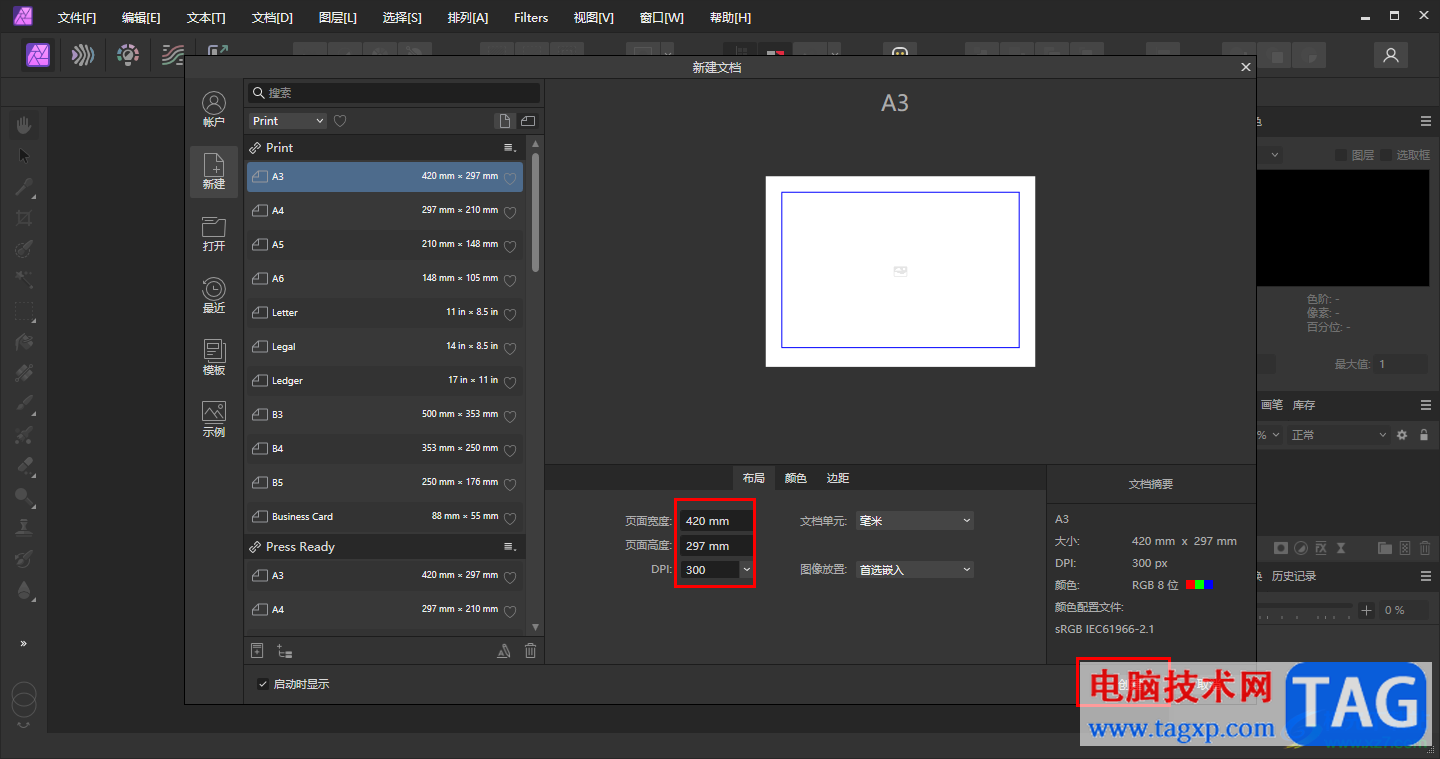
Task: Enable the 图层 checkbox in the right panel
Action: (x=1341, y=155)
